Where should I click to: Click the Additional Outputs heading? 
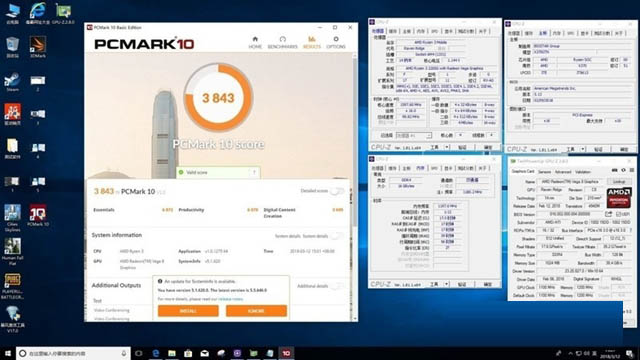116,285
